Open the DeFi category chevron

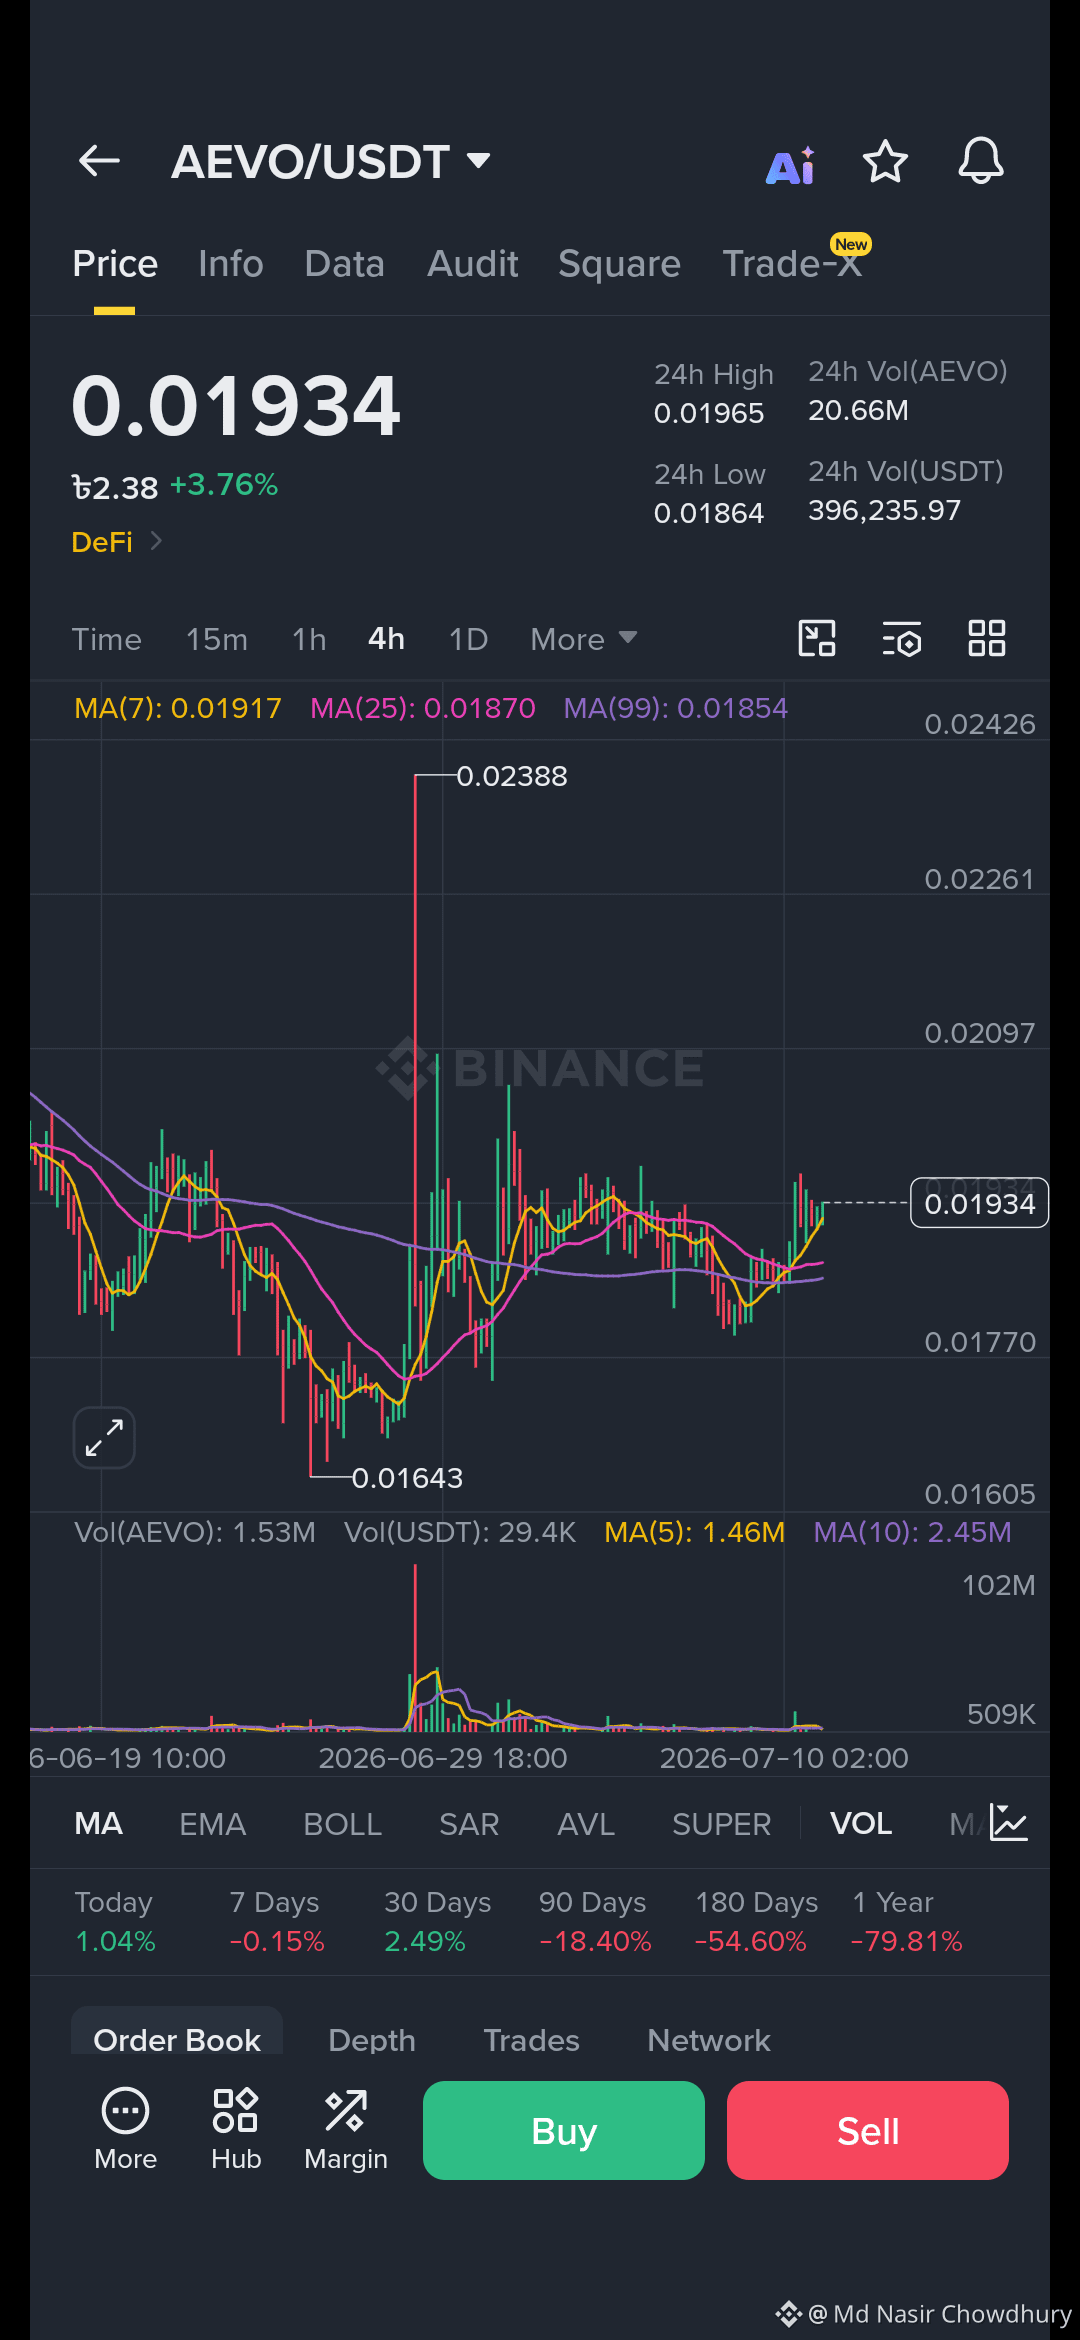(156, 541)
